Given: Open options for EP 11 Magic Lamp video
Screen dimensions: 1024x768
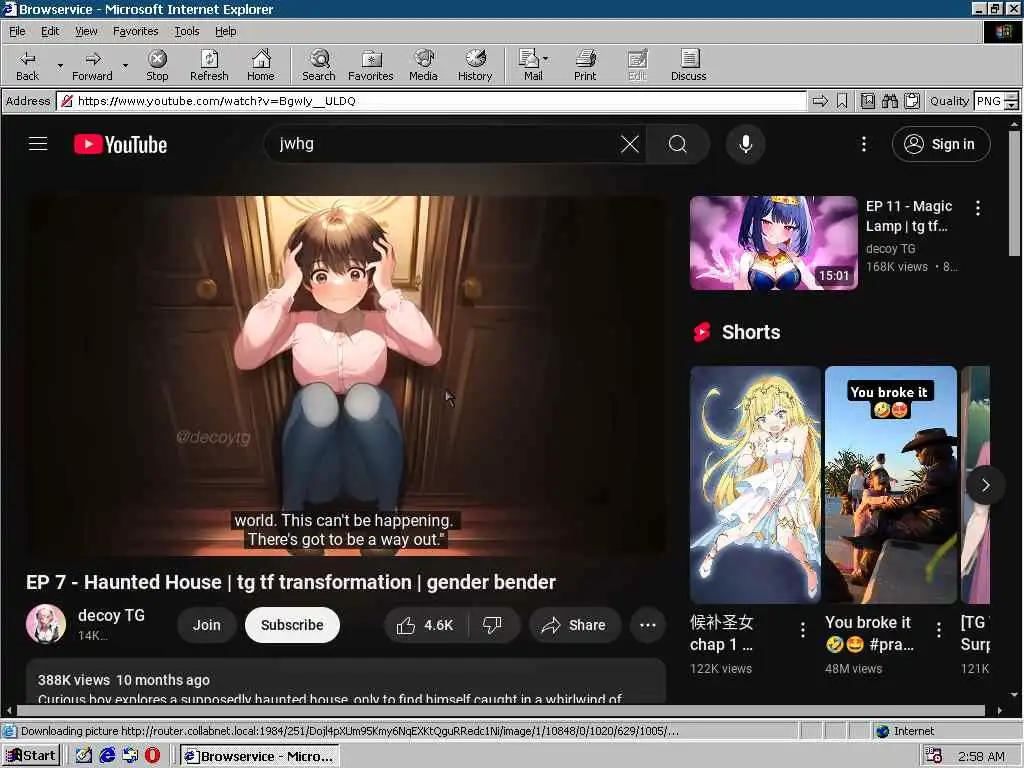Looking at the screenshot, I should tap(978, 208).
